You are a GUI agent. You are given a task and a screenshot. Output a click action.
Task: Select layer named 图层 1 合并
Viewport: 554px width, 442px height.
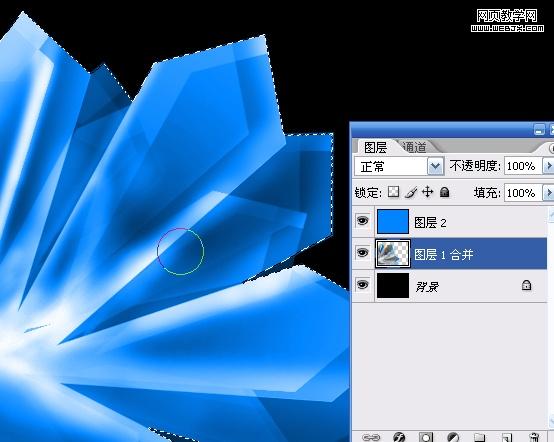click(443, 254)
